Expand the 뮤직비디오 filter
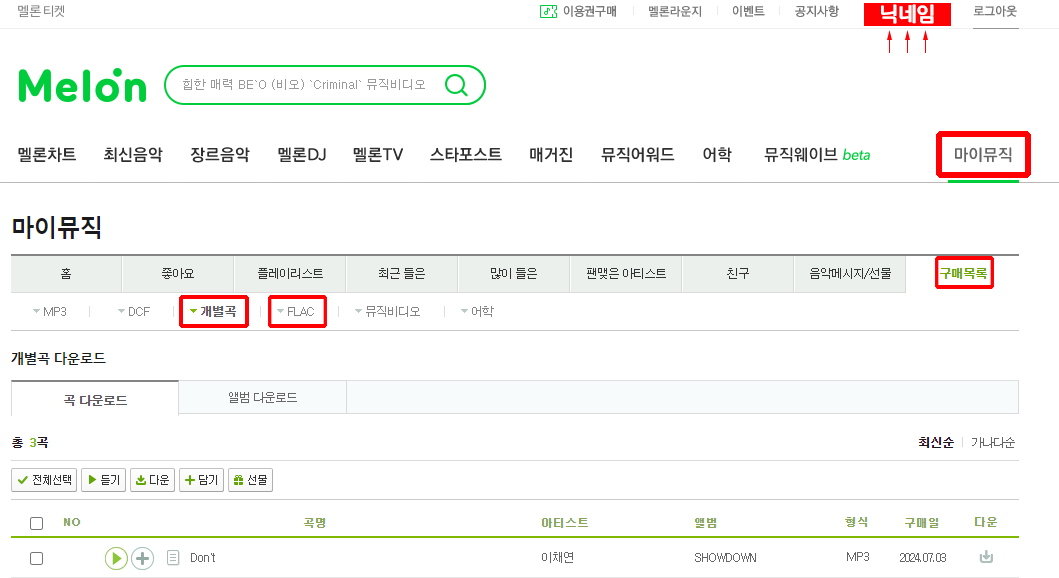The width and height of the screenshot is (1059, 578). coord(388,311)
